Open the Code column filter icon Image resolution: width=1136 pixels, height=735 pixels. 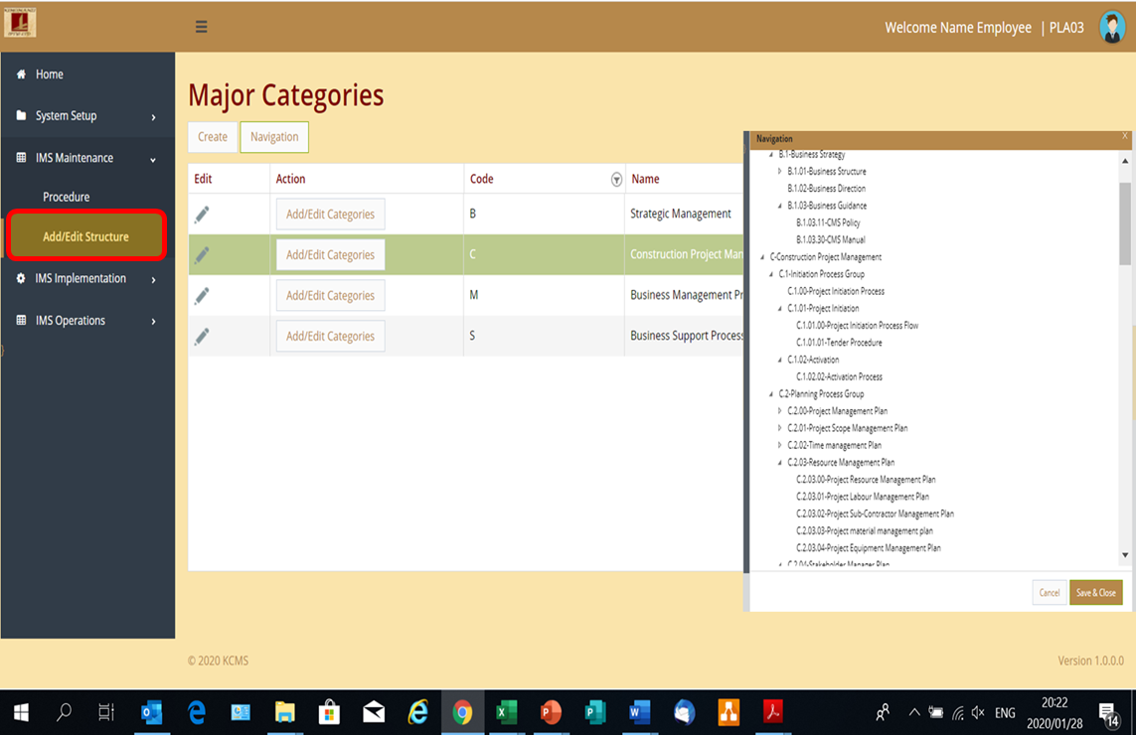coord(616,180)
